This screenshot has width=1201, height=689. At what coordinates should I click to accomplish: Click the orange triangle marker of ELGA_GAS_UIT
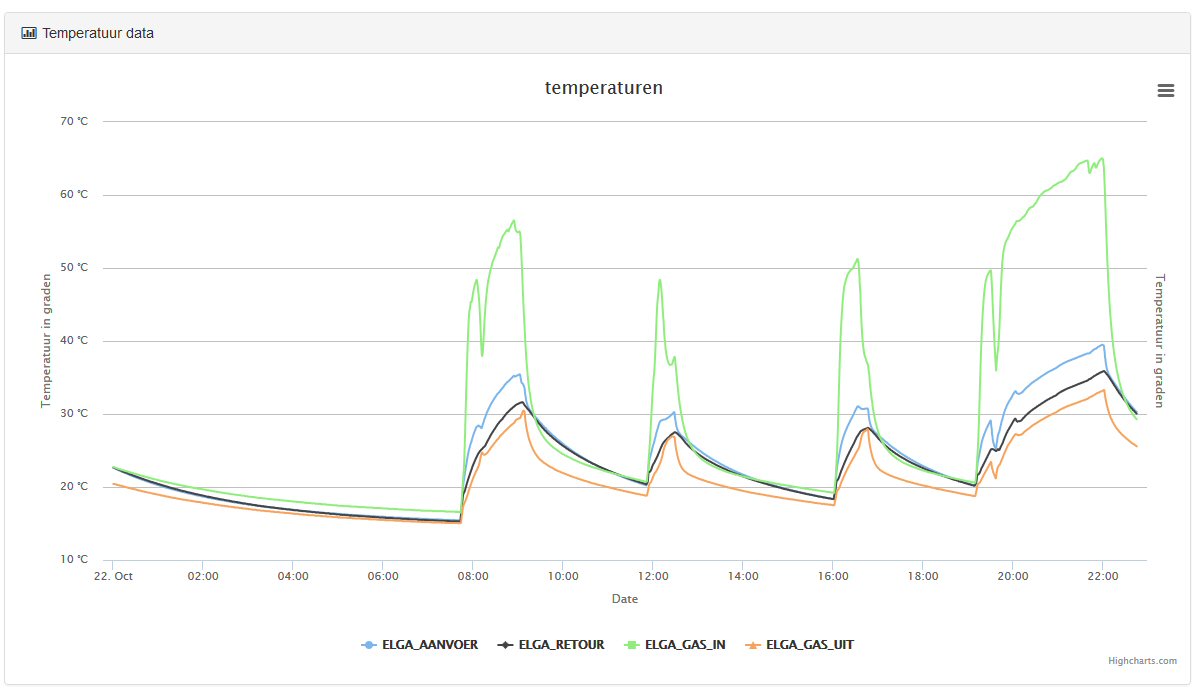coord(753,645)
